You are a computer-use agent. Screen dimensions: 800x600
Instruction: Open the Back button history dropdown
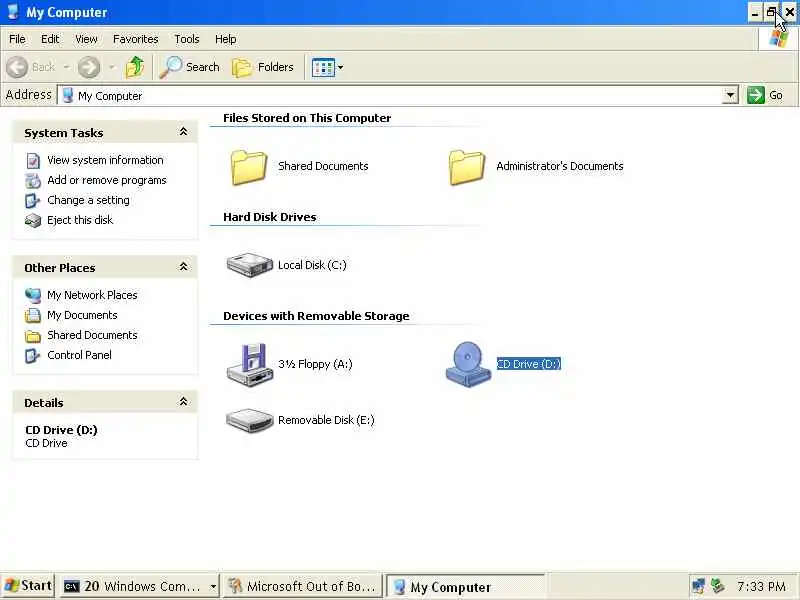(x=66, y=67)
